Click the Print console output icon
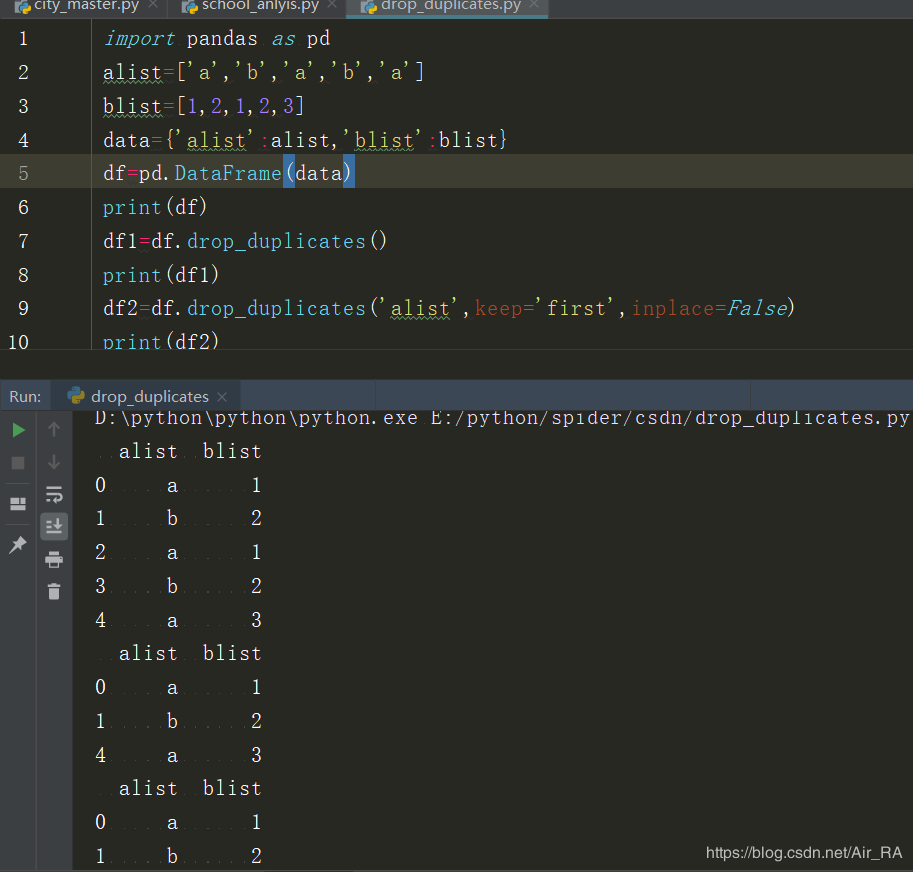913x872 pixels. click(54, 559)
